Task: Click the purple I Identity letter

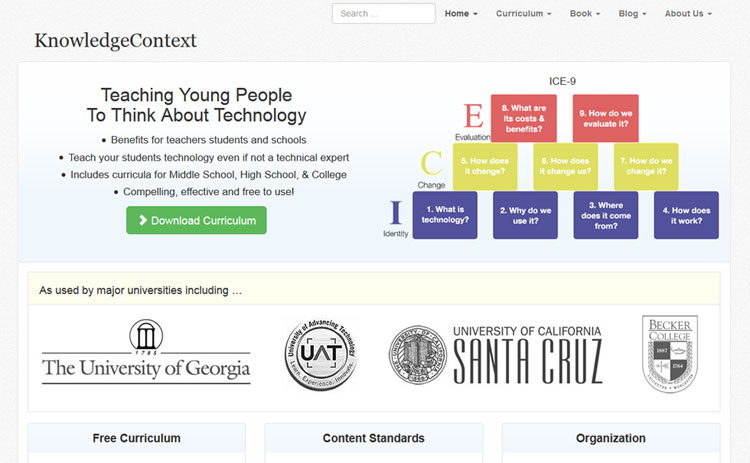Action: [396, 212]
